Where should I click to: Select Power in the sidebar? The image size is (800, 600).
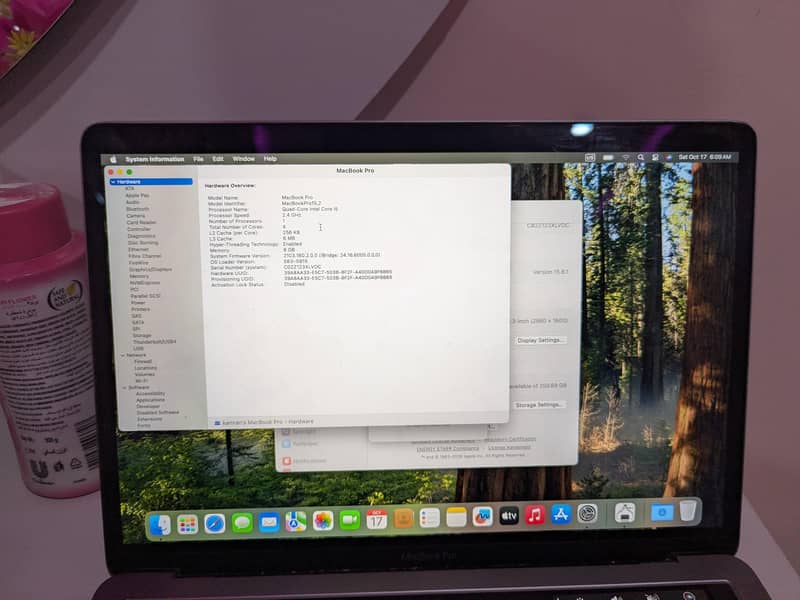point(138,303)
